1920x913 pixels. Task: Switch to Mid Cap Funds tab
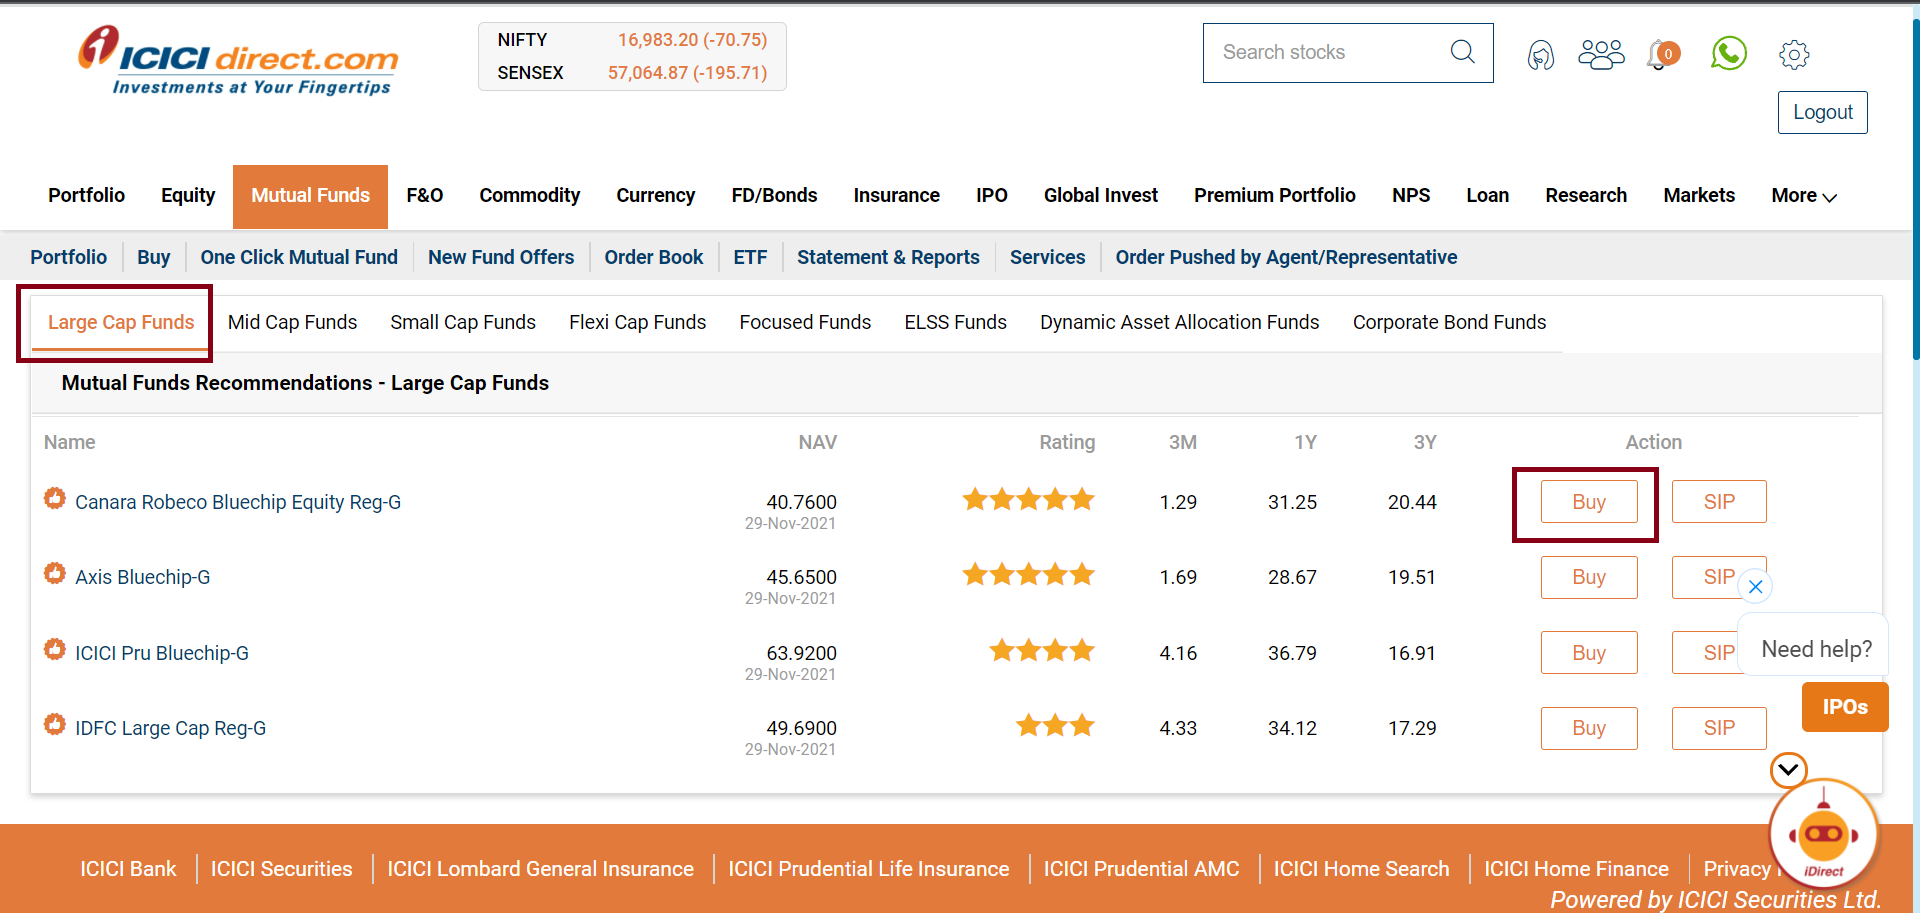tap(292, 322)
